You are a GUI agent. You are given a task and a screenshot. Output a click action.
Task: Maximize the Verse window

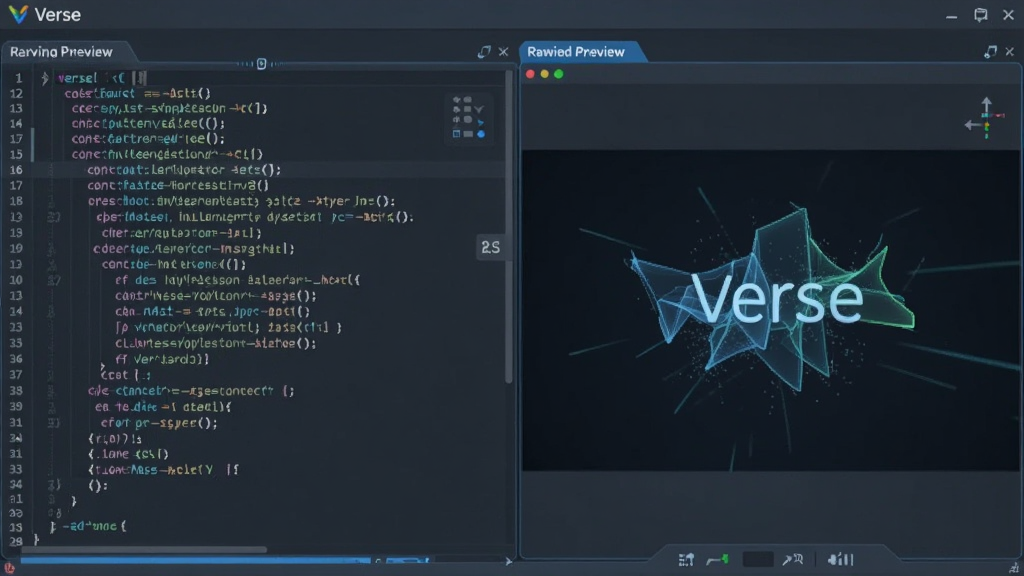pyautogui.click(x=980, y=14)
